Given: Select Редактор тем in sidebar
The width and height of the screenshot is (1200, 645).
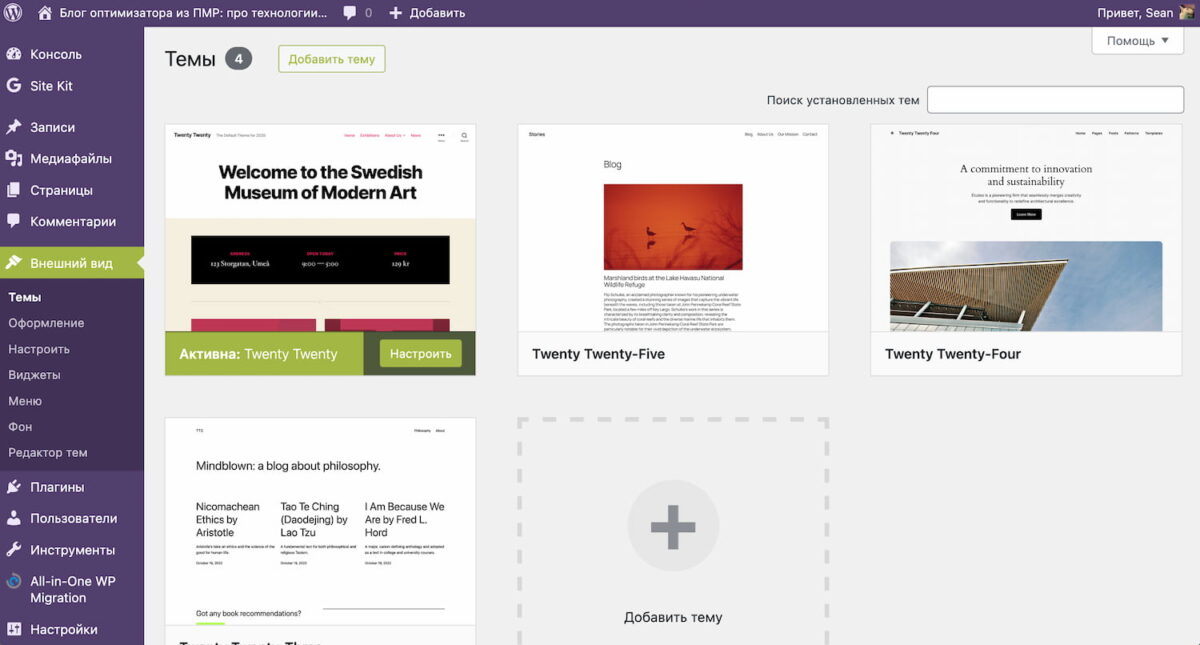Looking at the screenshot, I should point(48,453).
